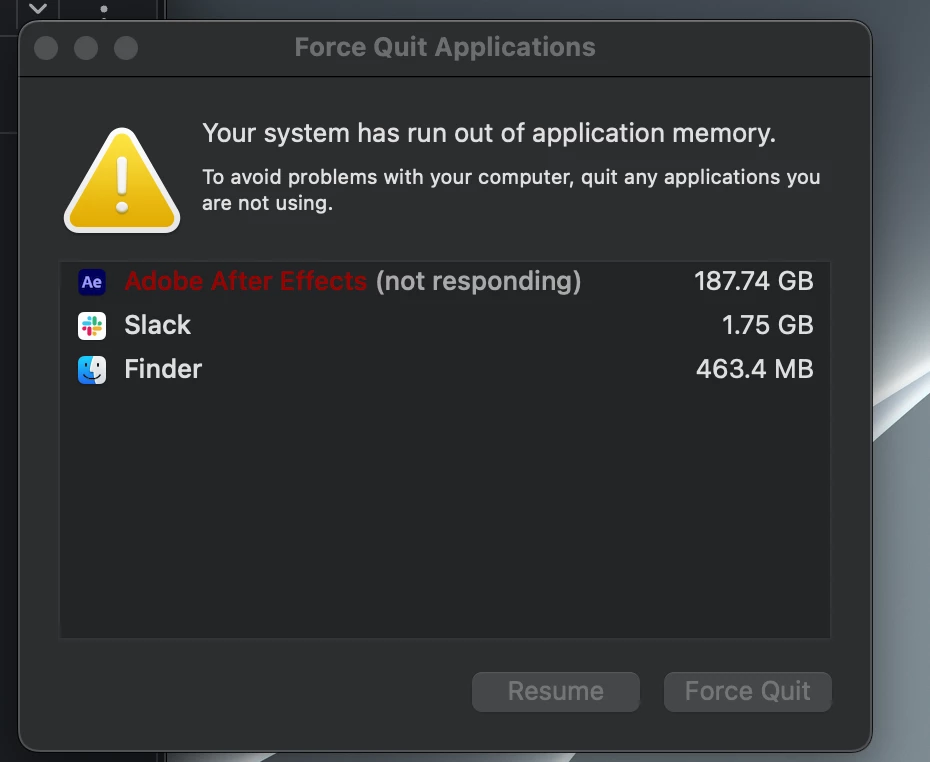Click the Adobe After Effects app icon
Screen dimensions: 930x762
coord(92,282)
